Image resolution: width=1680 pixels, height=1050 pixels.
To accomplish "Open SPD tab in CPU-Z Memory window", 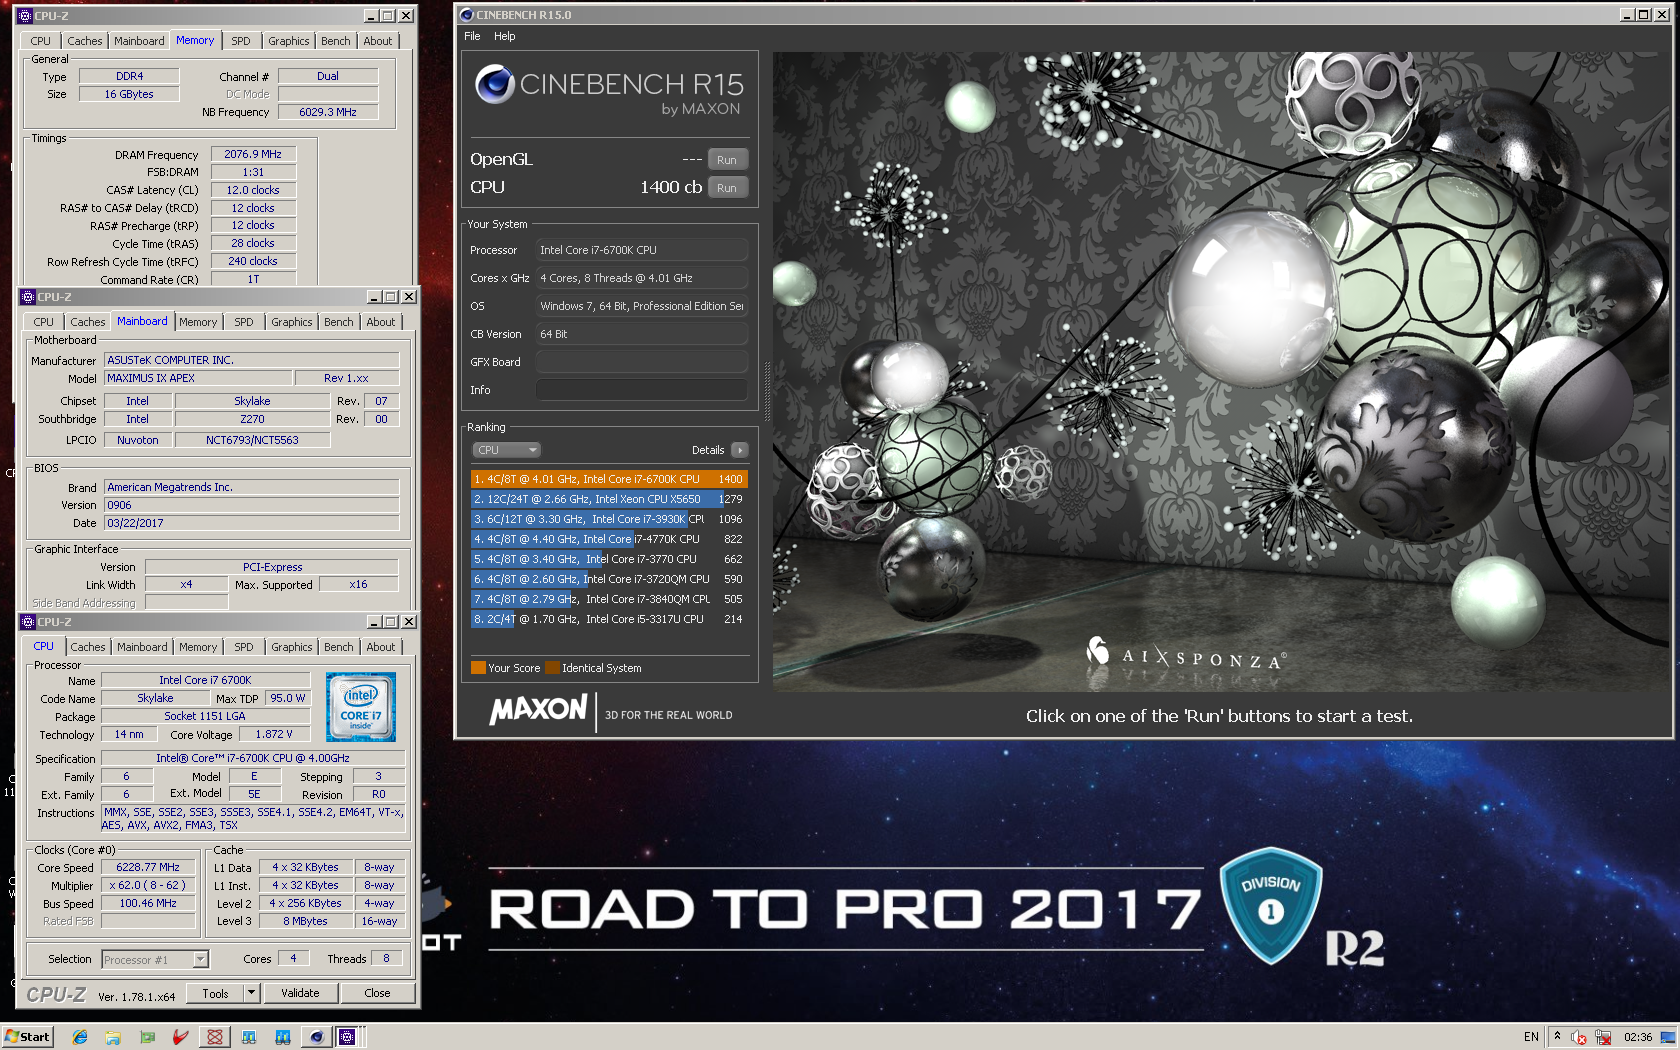I will (241, 41).
